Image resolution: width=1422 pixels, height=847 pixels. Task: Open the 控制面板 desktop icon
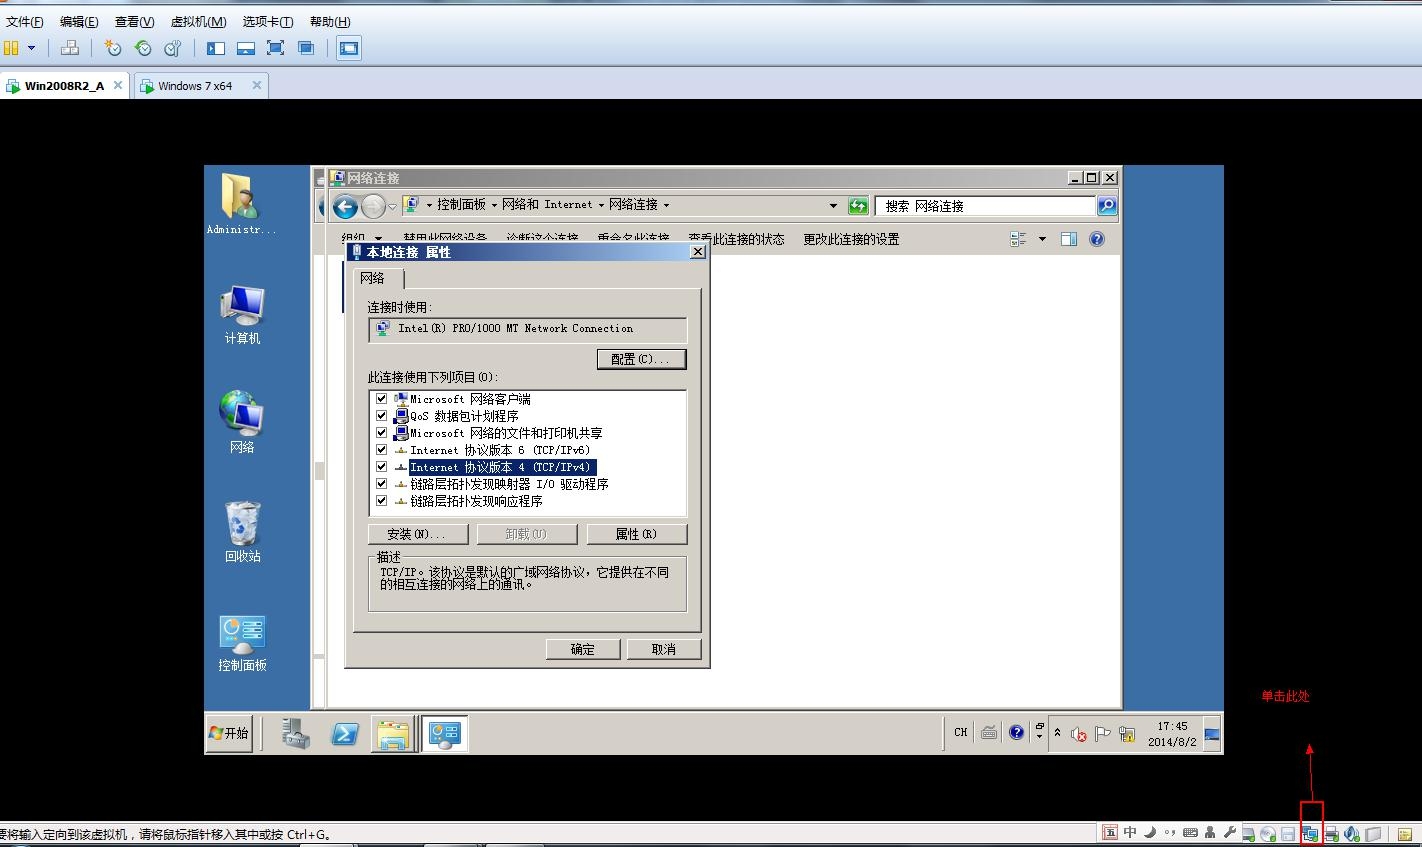coord(242,643)
